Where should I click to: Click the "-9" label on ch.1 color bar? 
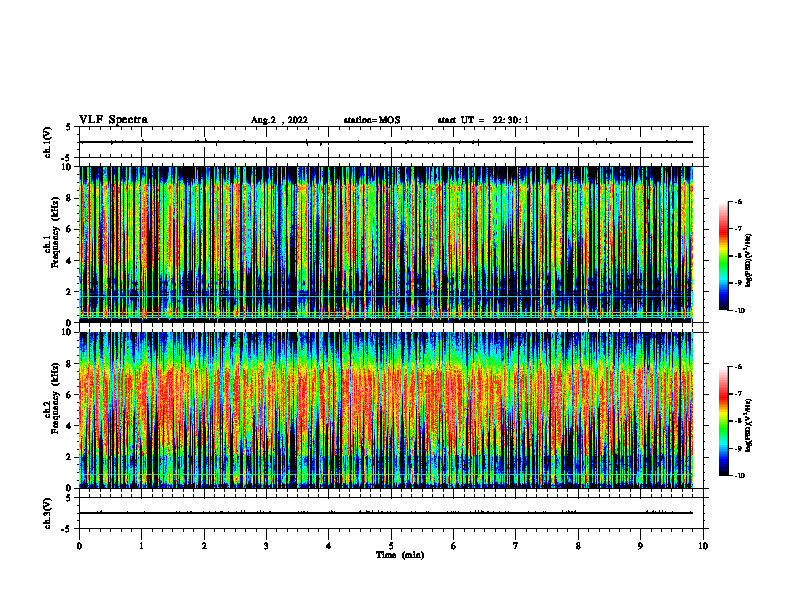tap(738, 283)
